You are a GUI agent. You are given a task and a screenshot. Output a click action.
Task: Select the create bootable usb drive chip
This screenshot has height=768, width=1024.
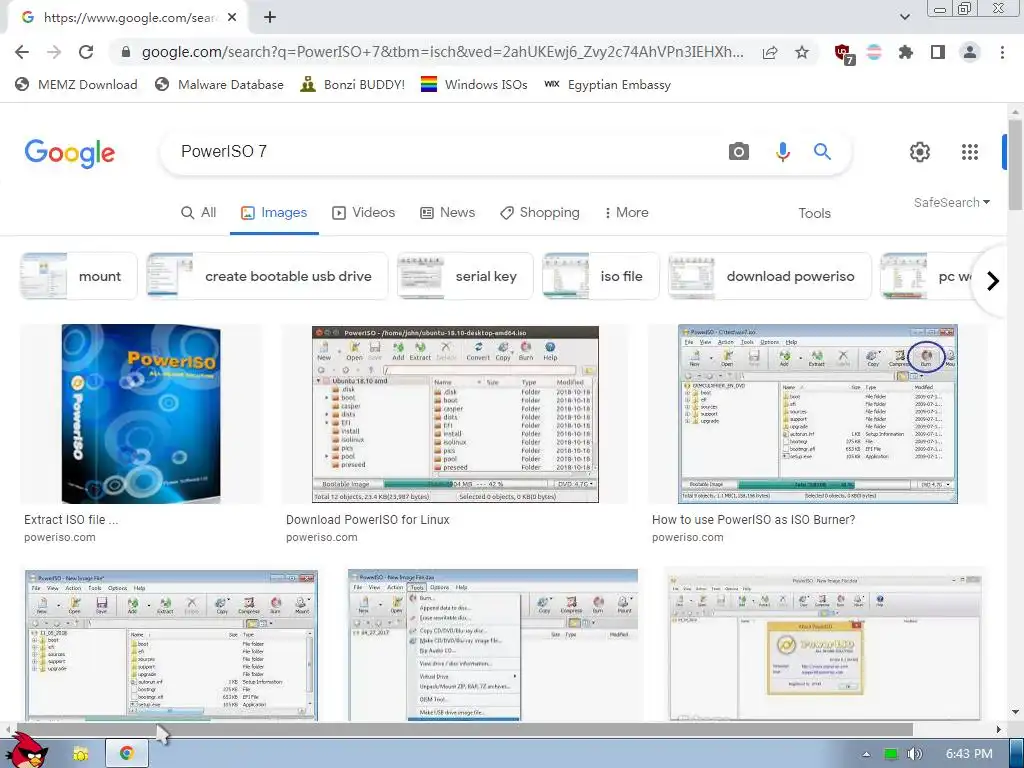point(267,276)
